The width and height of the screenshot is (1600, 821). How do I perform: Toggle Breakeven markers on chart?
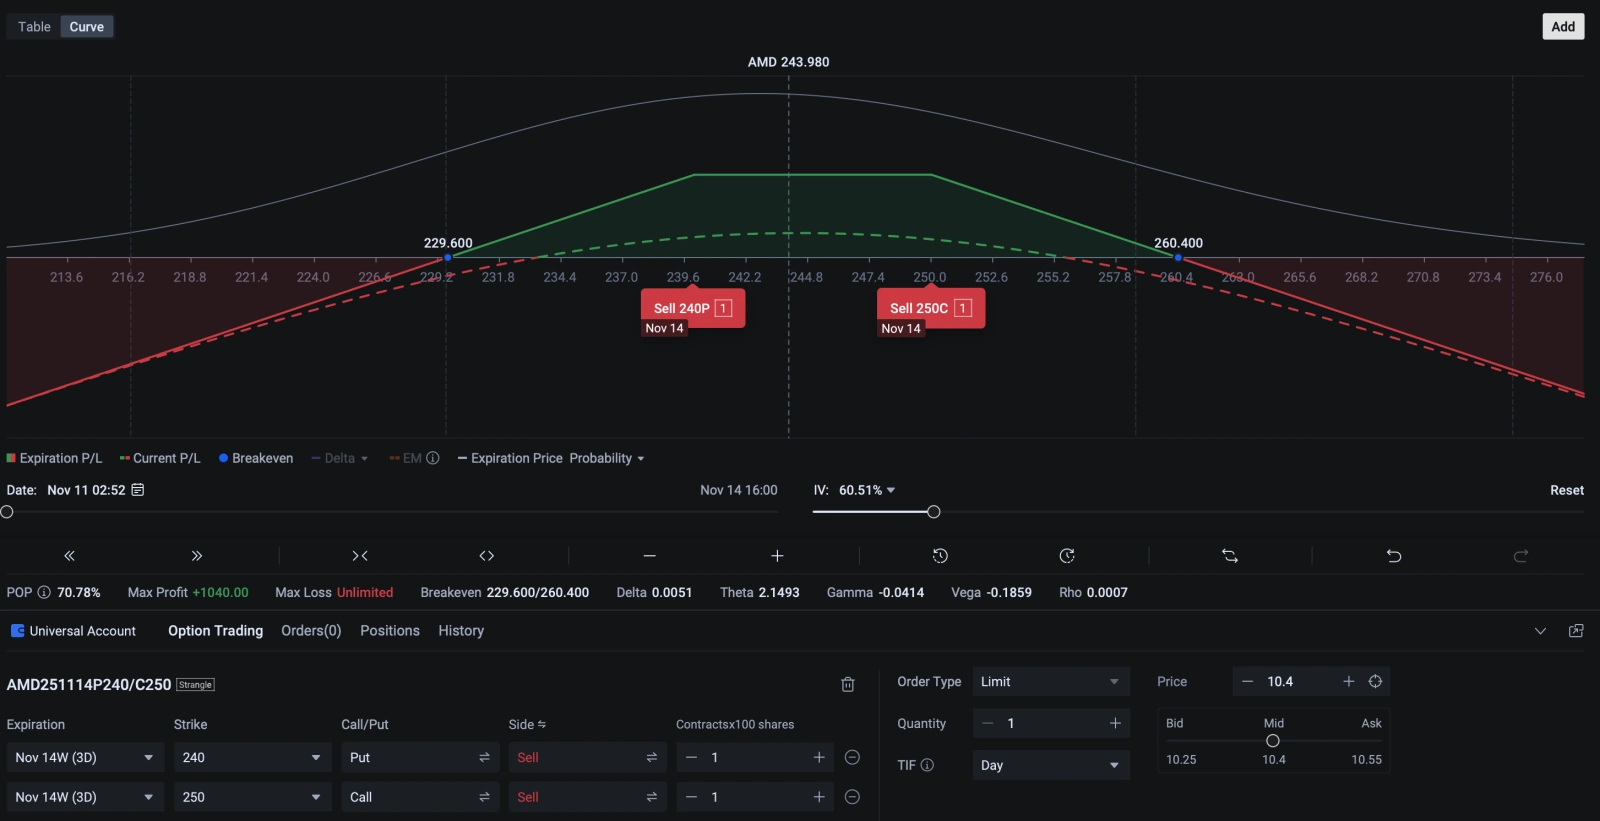coord(256,458)
